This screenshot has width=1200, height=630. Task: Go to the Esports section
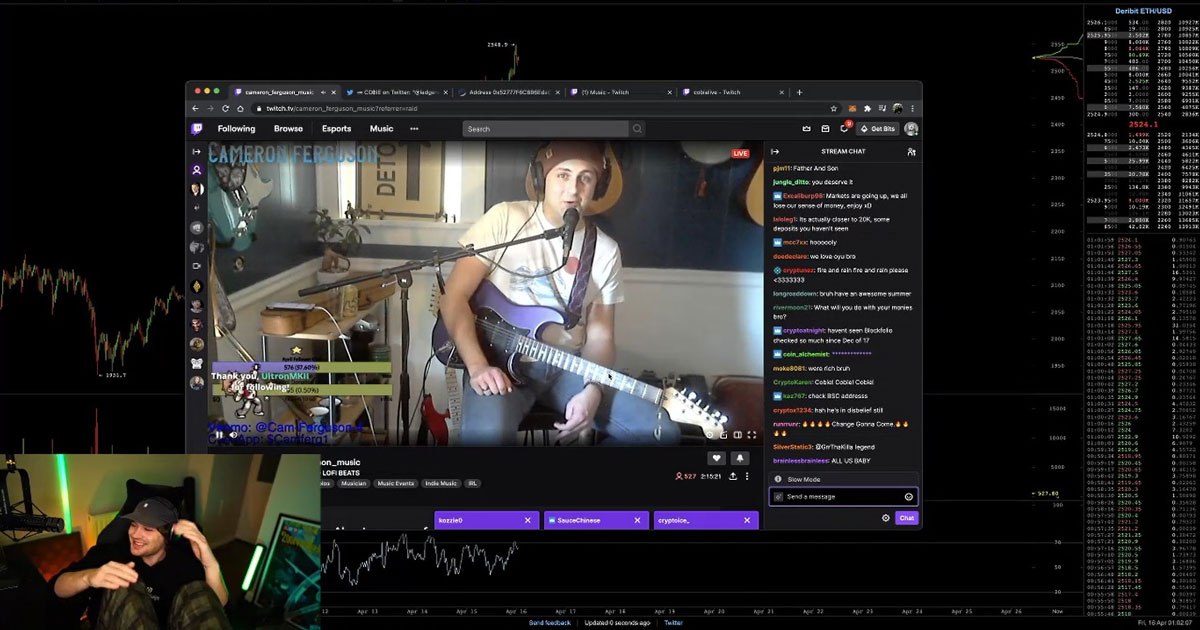tap(336, 129)
